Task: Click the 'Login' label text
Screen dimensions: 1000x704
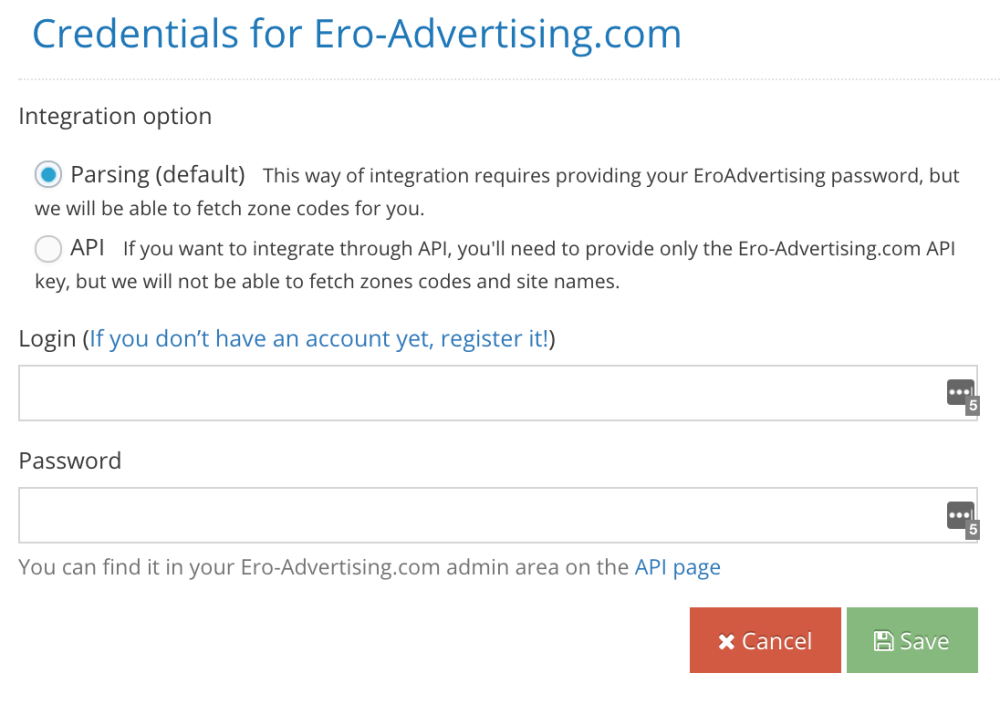Action: point(47,339)
